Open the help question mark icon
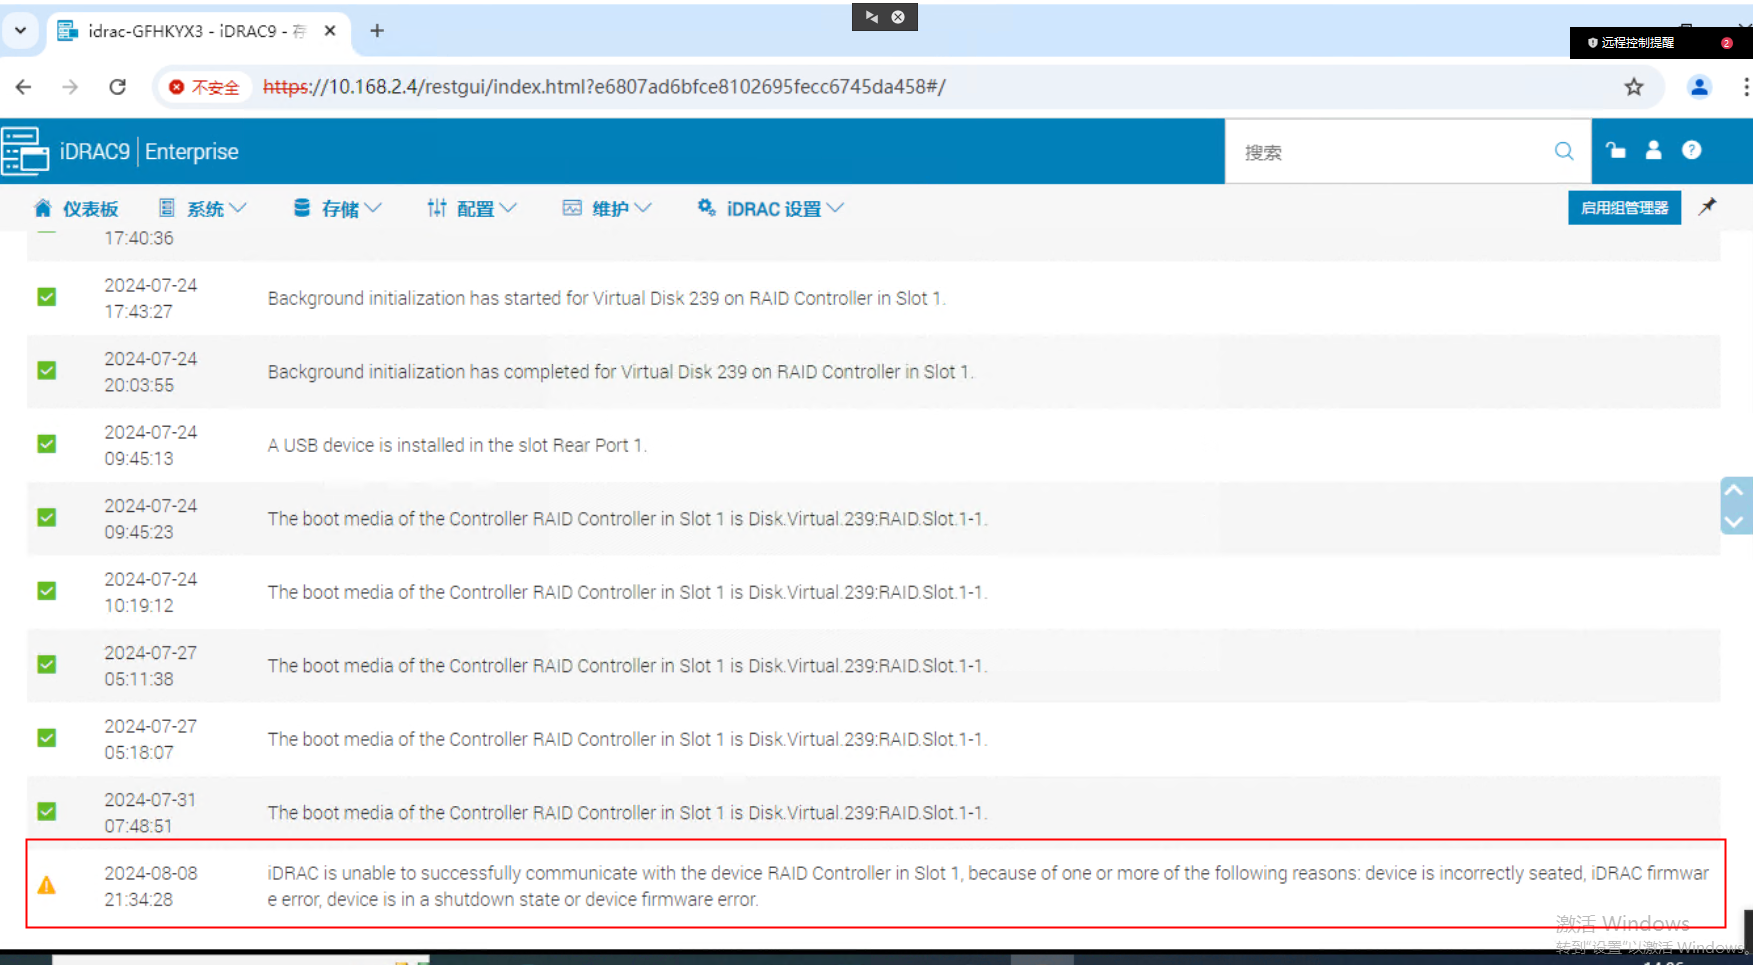The image size is (1753, 965). tap(1691, 150)
